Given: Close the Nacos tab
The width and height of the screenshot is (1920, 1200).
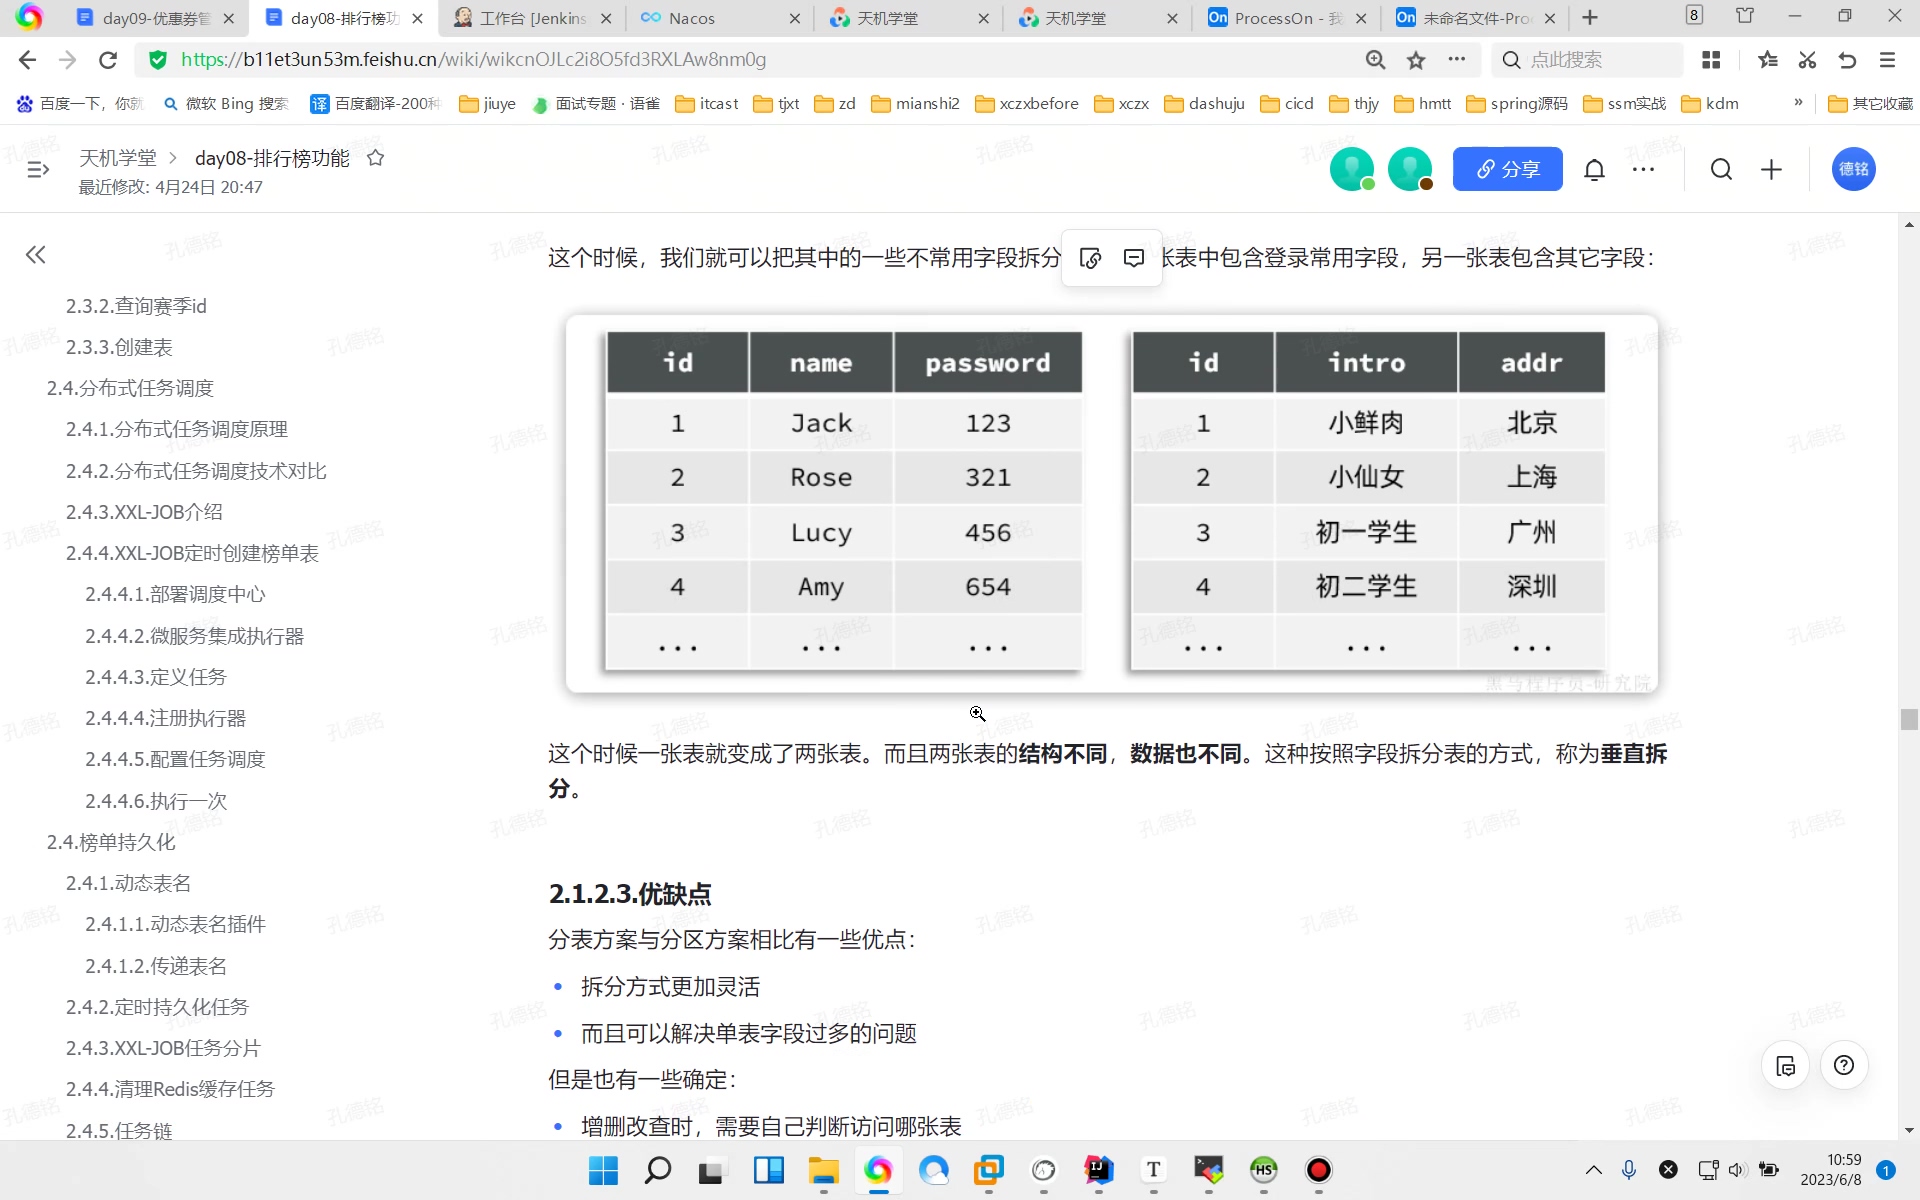Looking at the screenshot, I should [795, 18].
